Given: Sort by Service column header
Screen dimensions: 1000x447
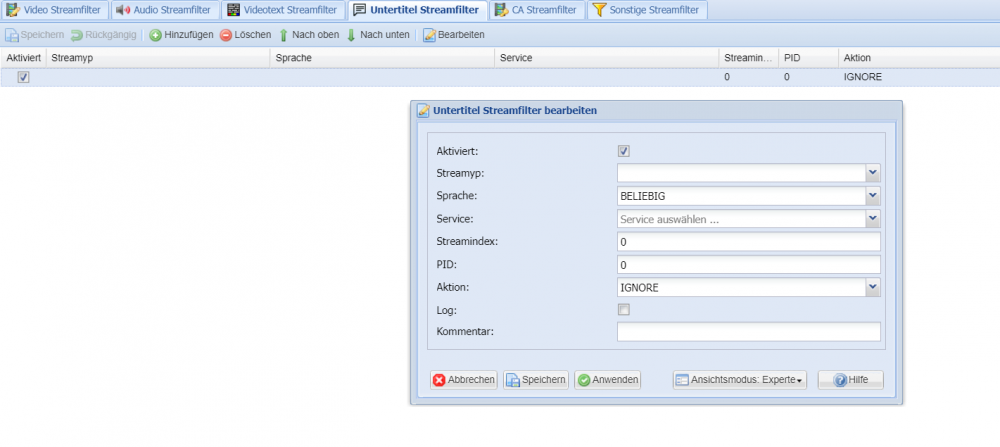Looking at the screenshot, I should coord(607,58).
